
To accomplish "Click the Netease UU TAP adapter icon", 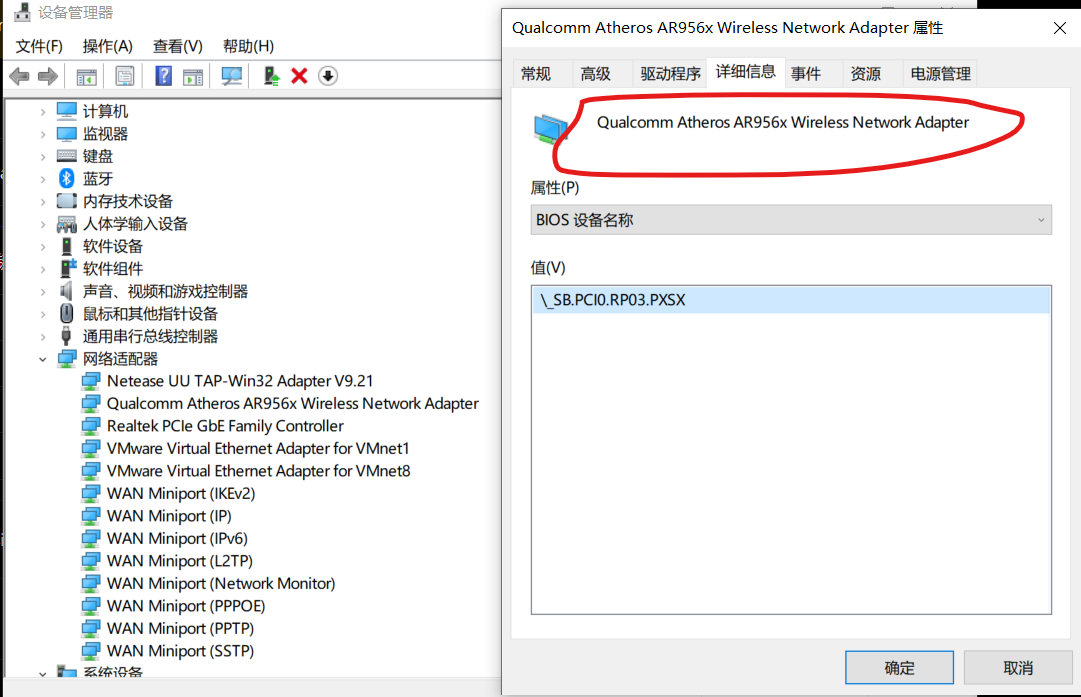I will tap(90, 381).
